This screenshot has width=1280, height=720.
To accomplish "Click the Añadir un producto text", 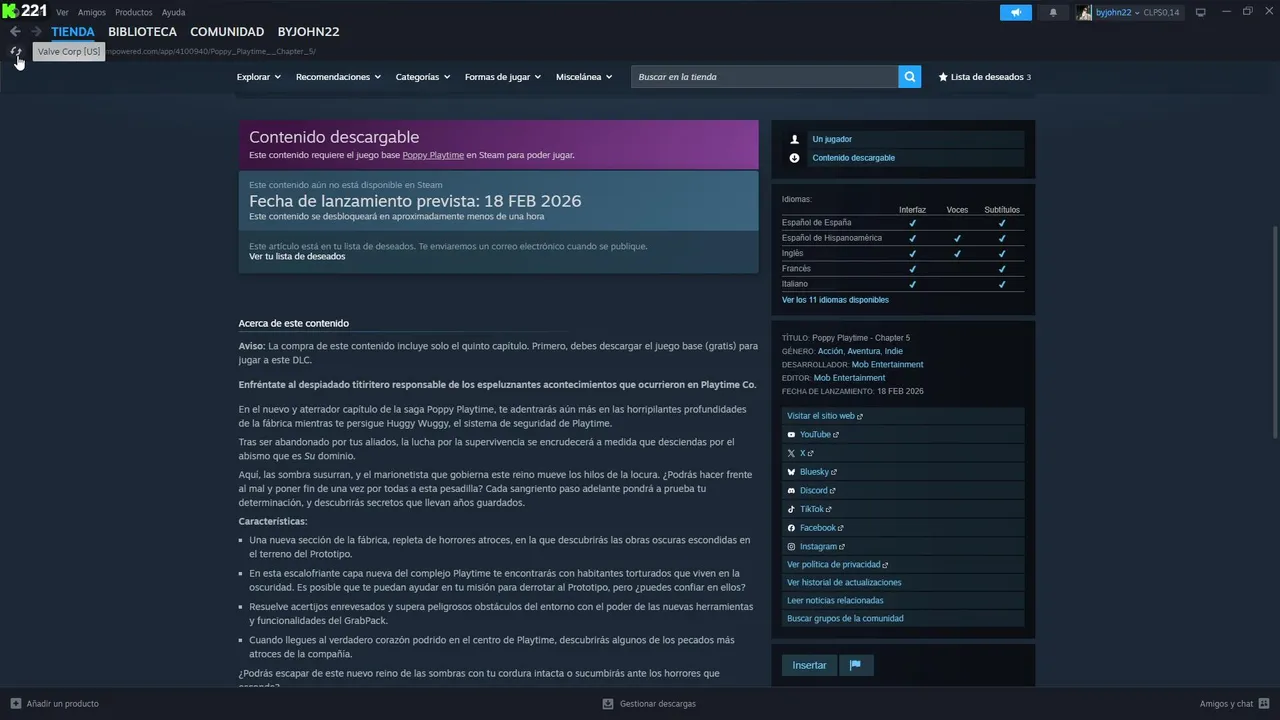I will 62,704.
